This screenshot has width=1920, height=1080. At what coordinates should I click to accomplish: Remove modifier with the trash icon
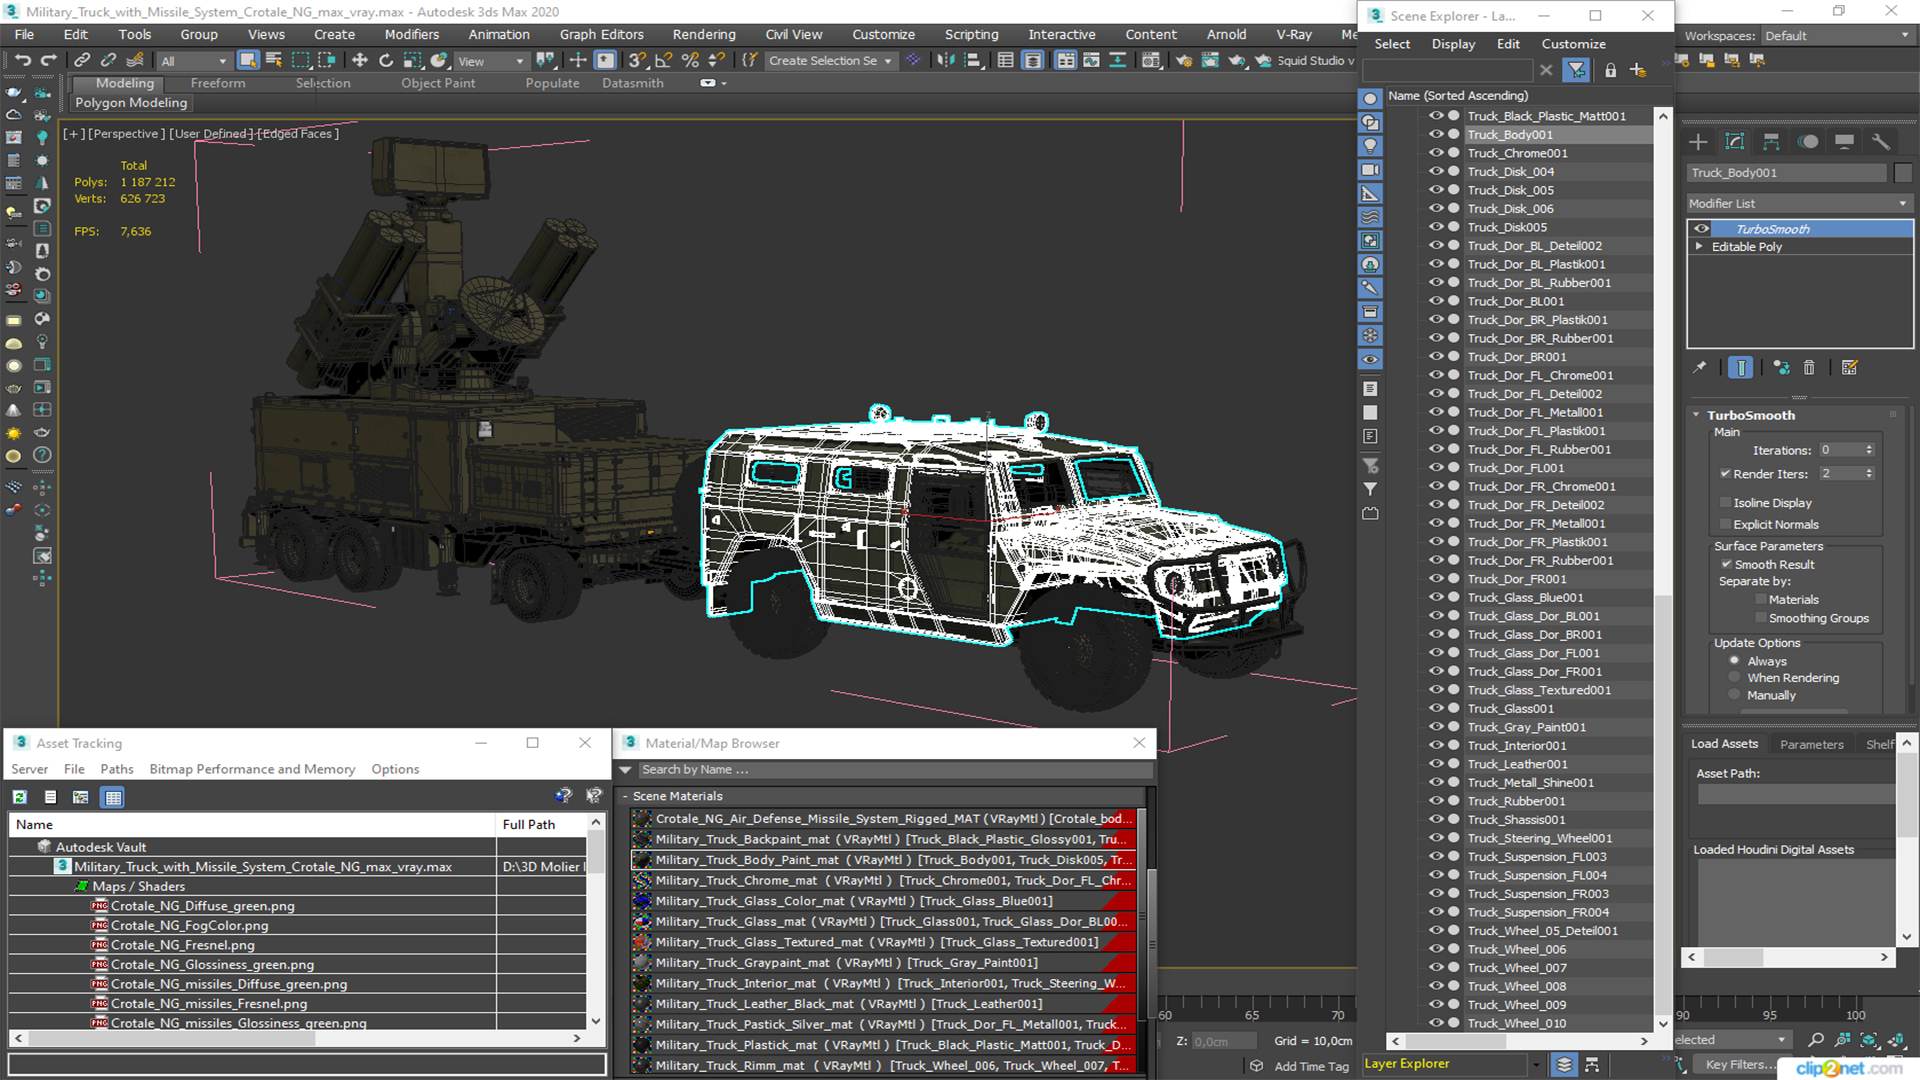[1809, 368]
